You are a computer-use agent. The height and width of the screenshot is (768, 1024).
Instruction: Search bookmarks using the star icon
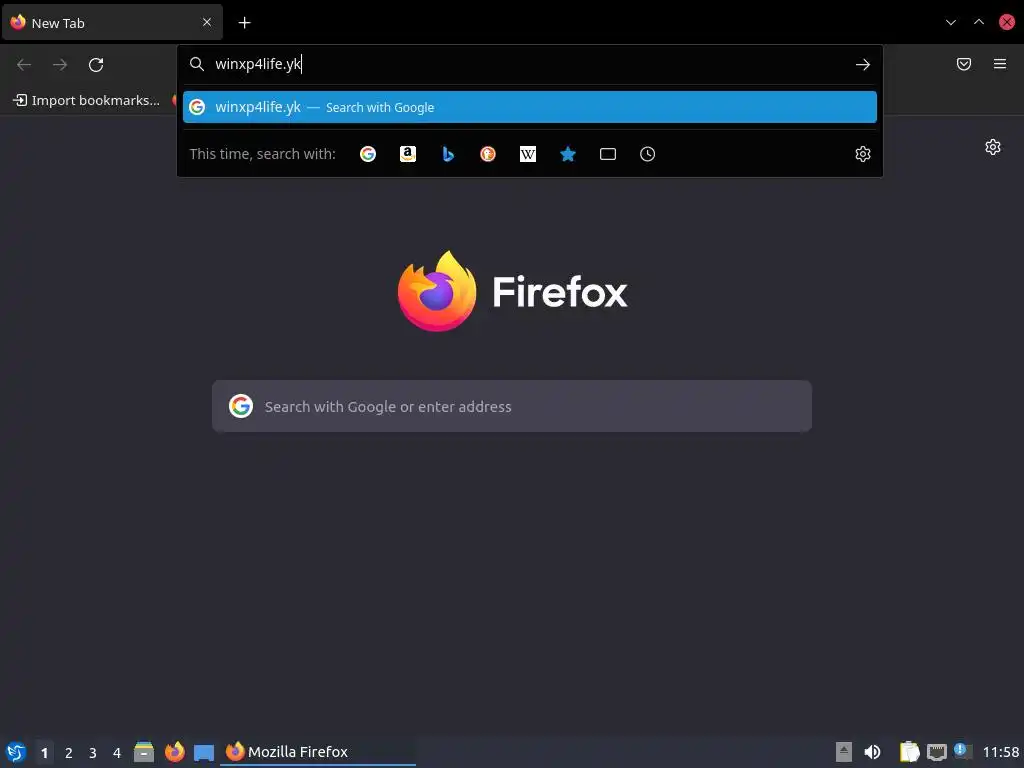(568, 154)
